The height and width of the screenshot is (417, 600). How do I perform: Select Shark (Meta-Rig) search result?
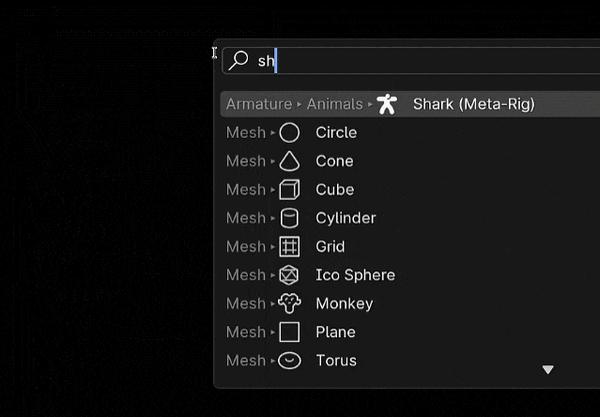pos(410,104)
